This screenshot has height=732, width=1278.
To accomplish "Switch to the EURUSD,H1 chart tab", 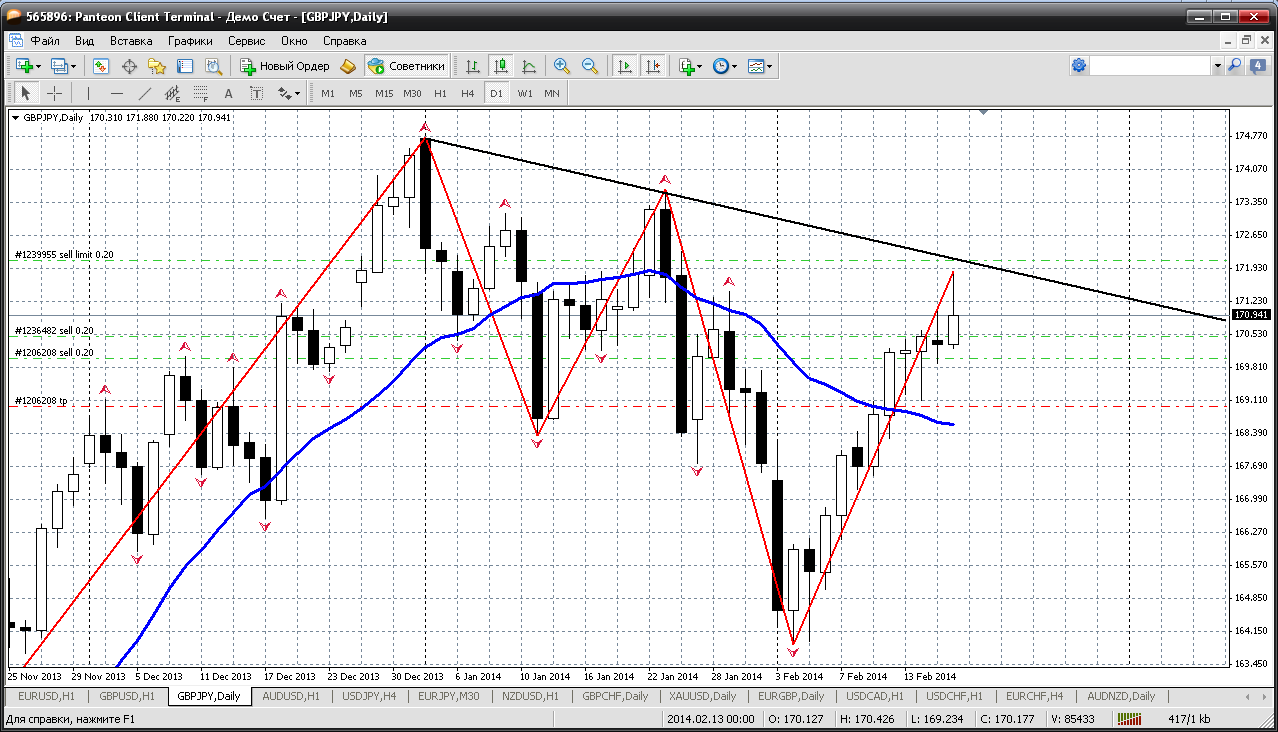I will click(x=47, y=696).
